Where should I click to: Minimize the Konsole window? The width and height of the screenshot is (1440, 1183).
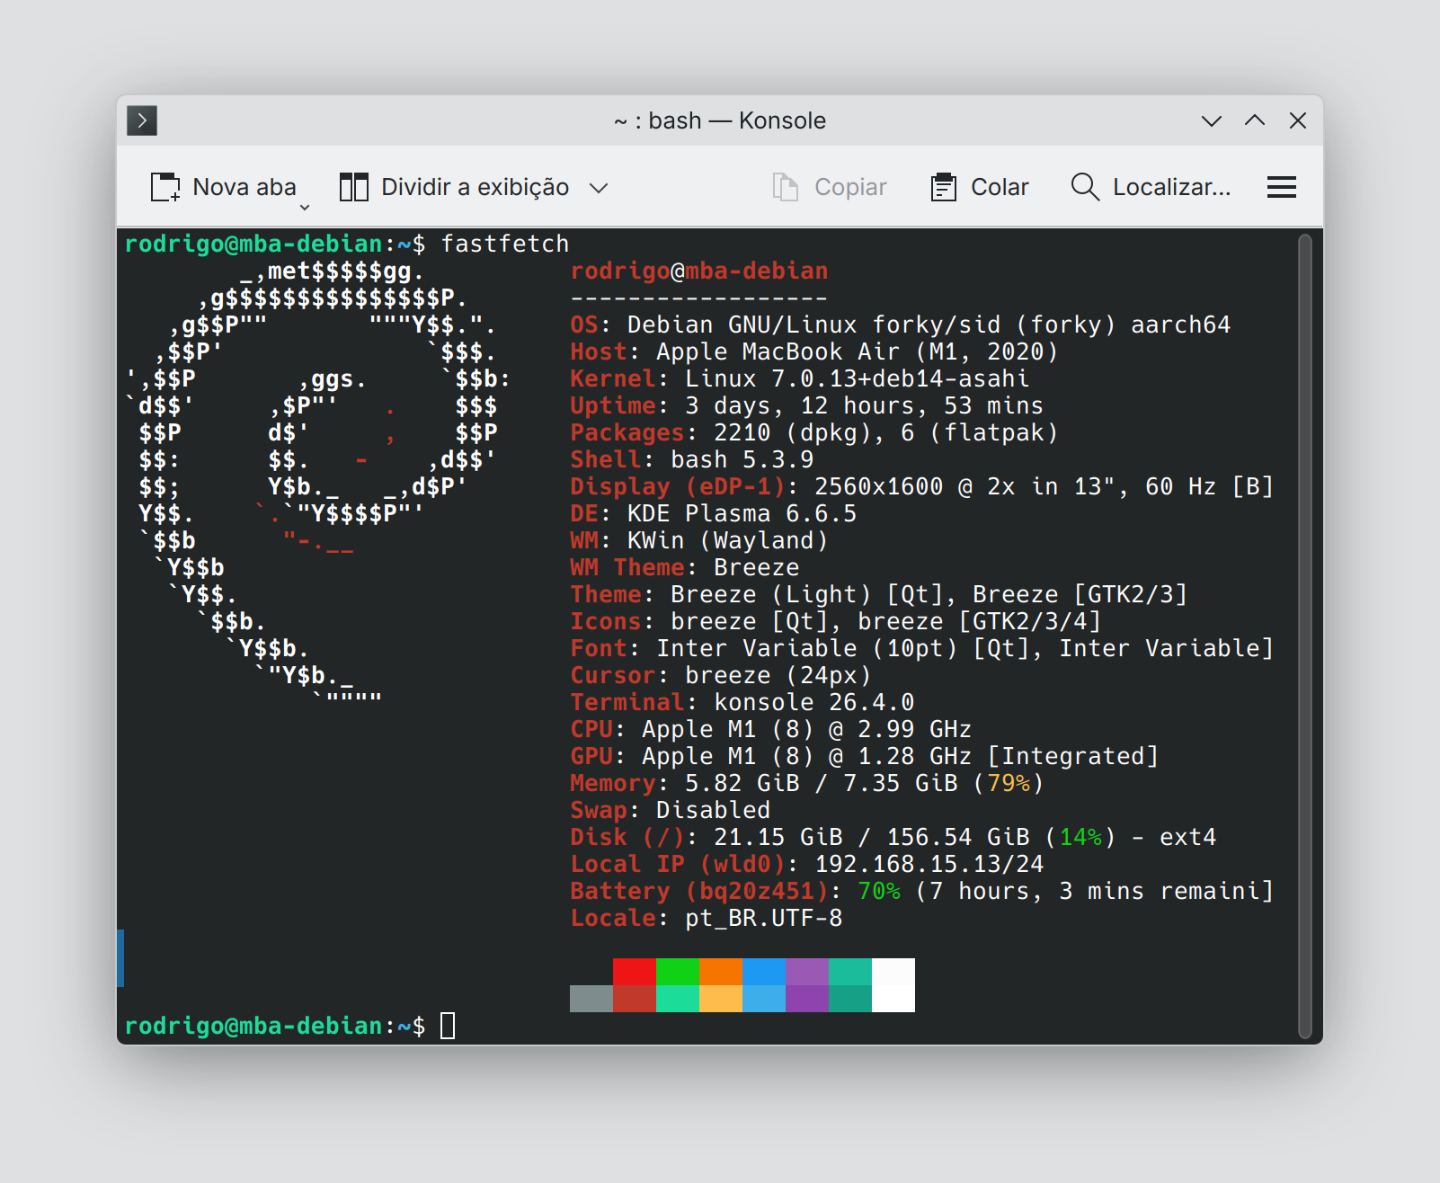1212,121
